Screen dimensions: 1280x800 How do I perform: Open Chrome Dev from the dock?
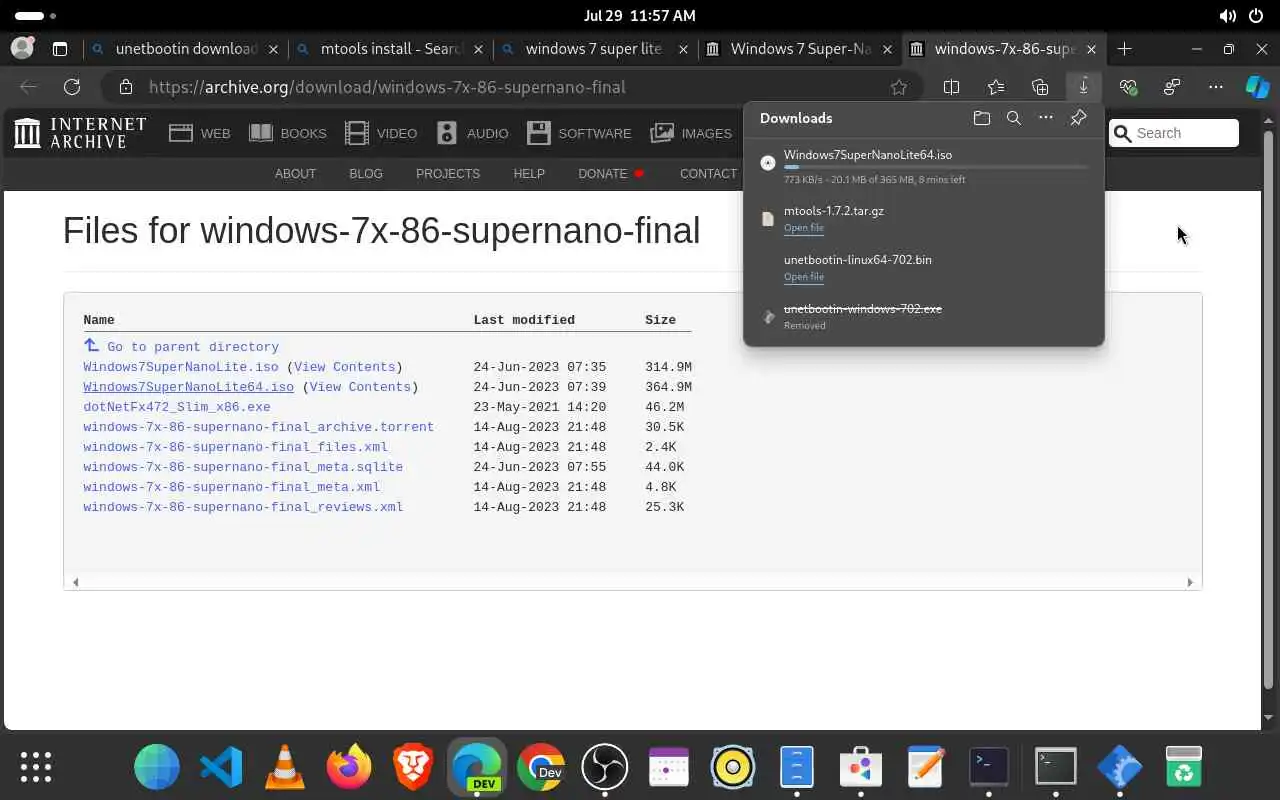pyautogui.click(x=540, y=768)
